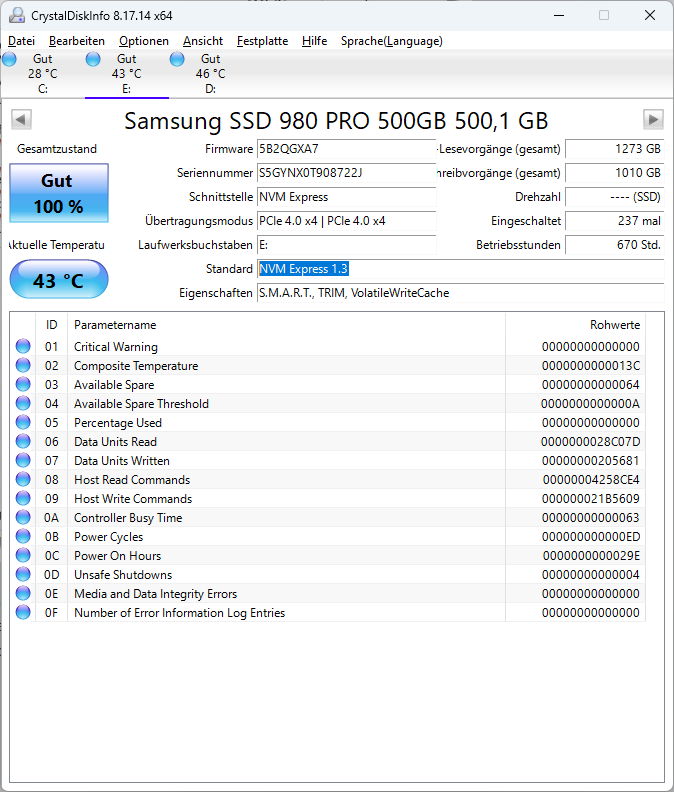
Task: Click status orb of Power Cycles row
Action: (23, 536)
